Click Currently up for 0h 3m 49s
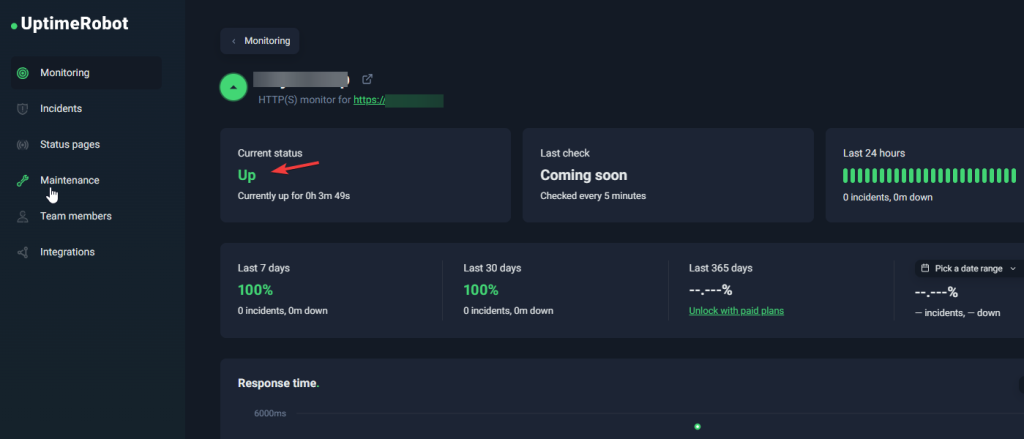The height and width of the screenshot is (439, 1024). click(294, 195)
